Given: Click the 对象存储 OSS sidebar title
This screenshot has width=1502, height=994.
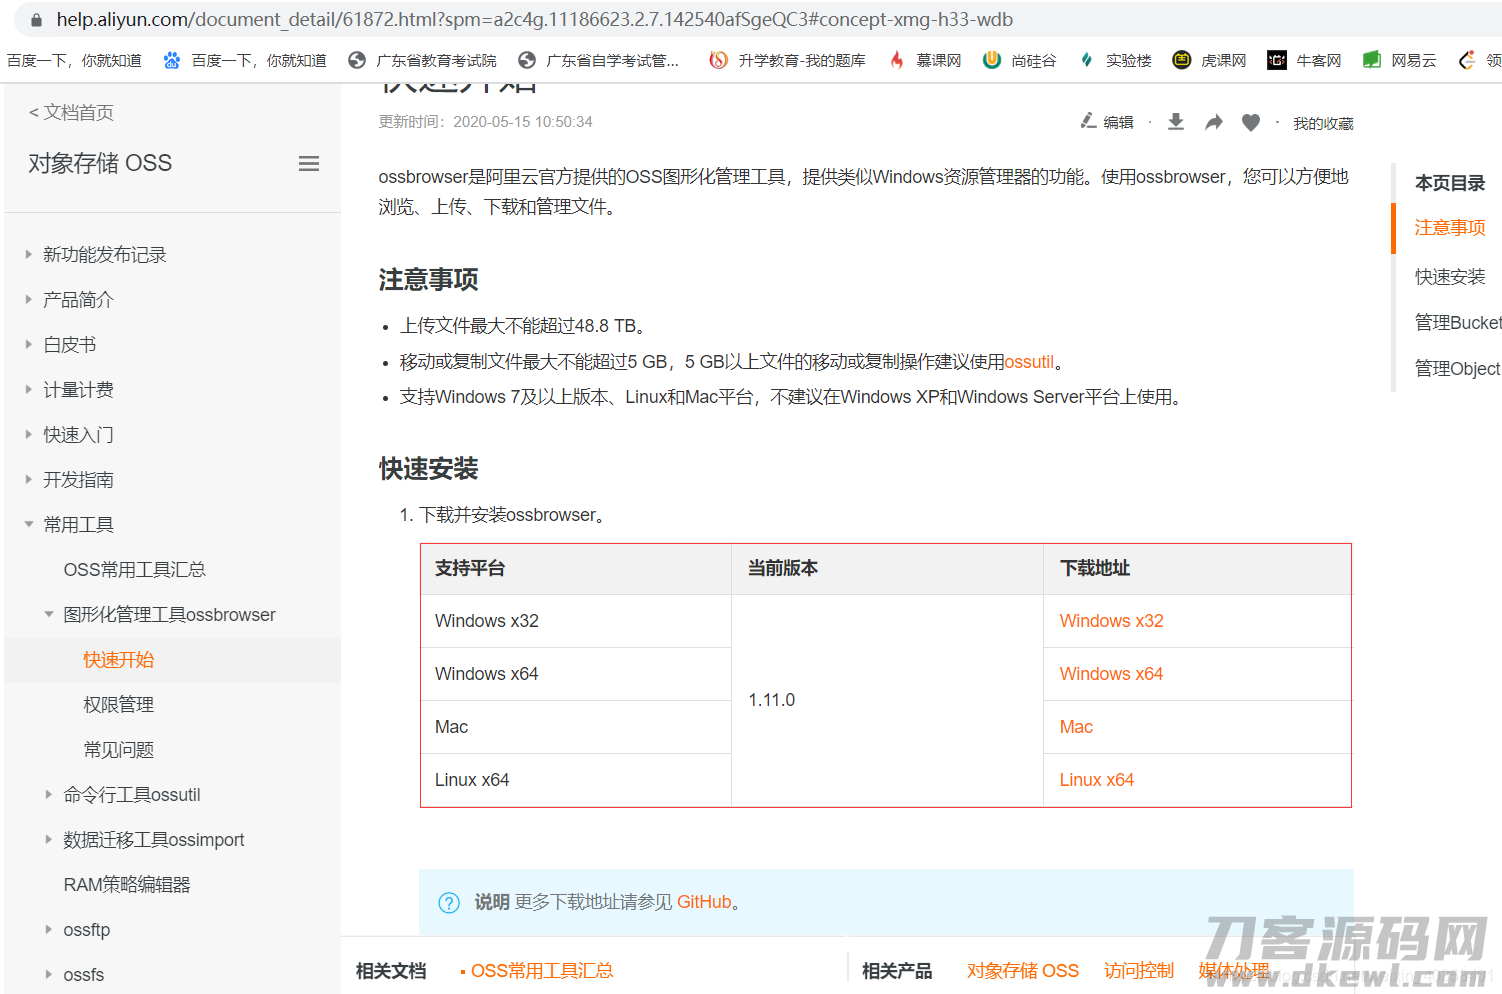Looking at the screenshot, I should 100,163.
